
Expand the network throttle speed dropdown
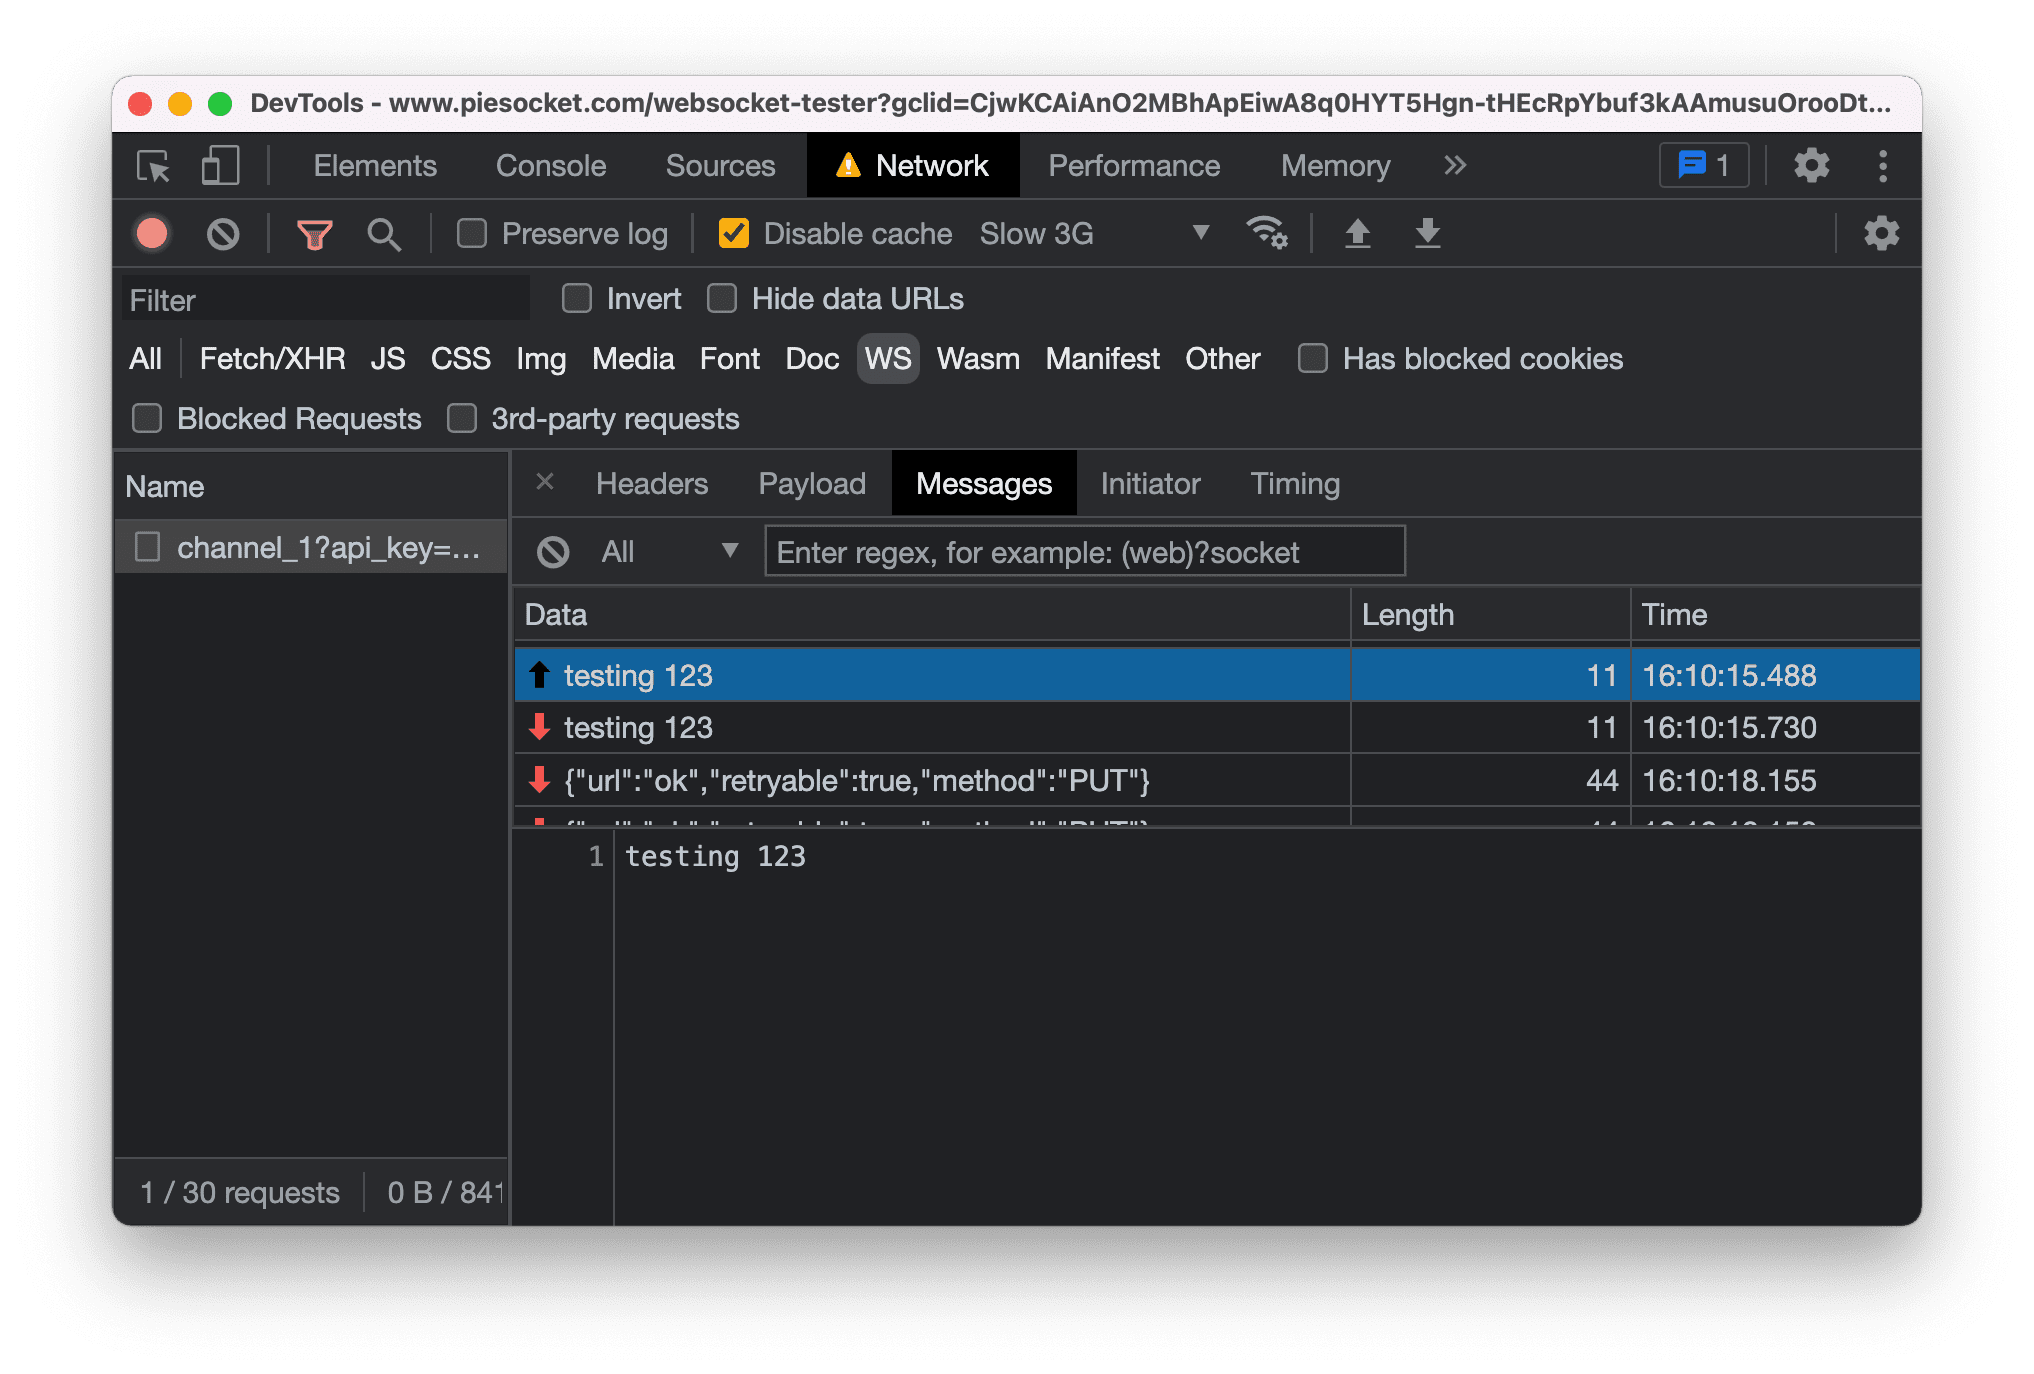point(1199,233)
